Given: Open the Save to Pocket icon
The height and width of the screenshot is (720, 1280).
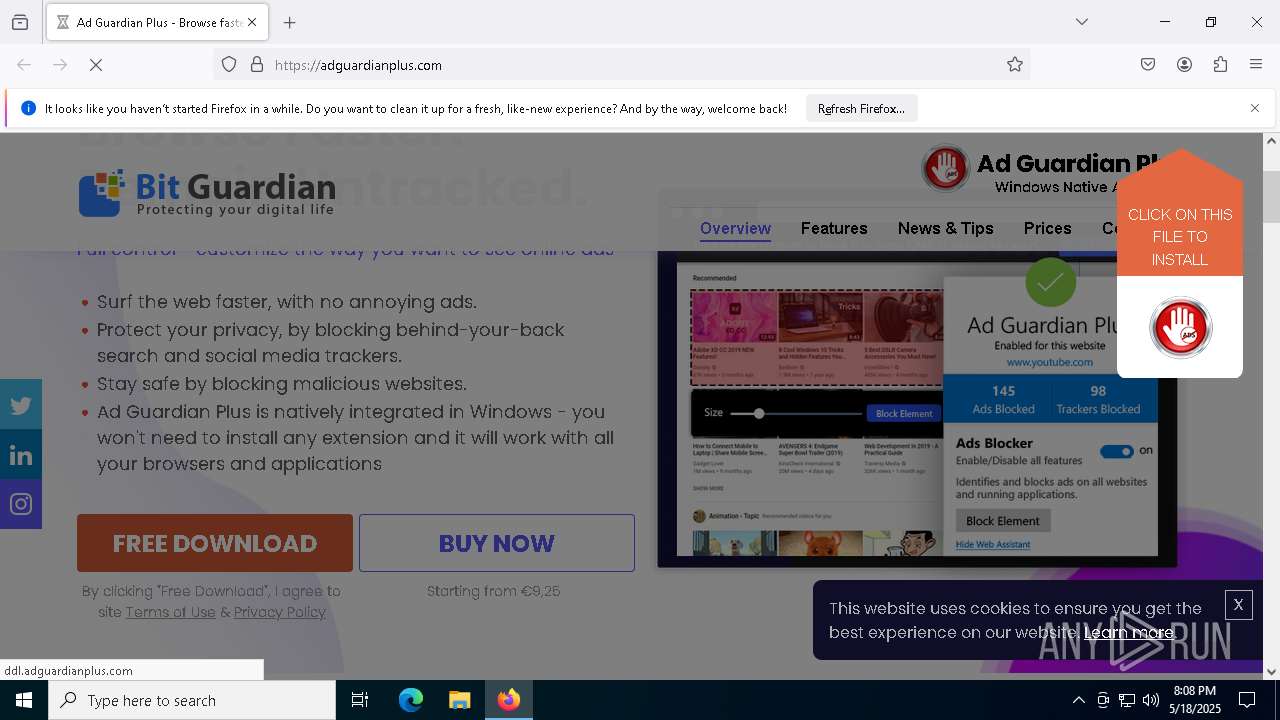Looking at the screenshot, I should 1148,65.
